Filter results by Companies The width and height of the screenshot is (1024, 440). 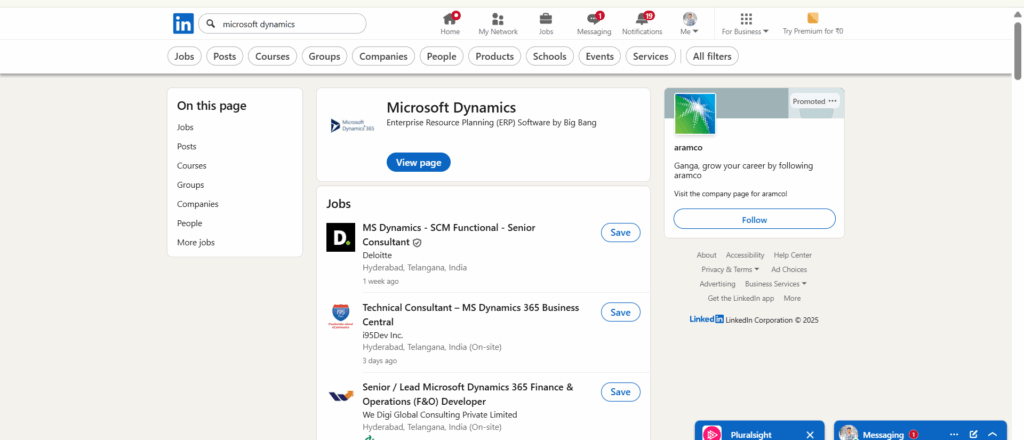[x=383, y=57]
